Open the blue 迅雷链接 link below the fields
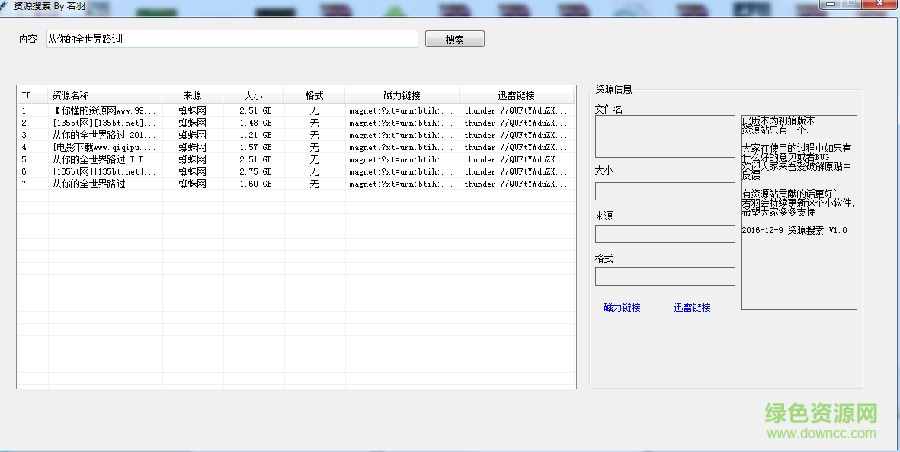 click(692, 307)
